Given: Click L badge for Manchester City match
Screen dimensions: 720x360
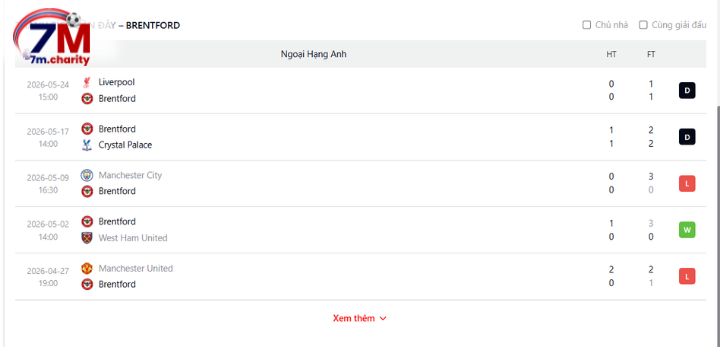Looking at the screenshot, I should (x=687, y=184).
